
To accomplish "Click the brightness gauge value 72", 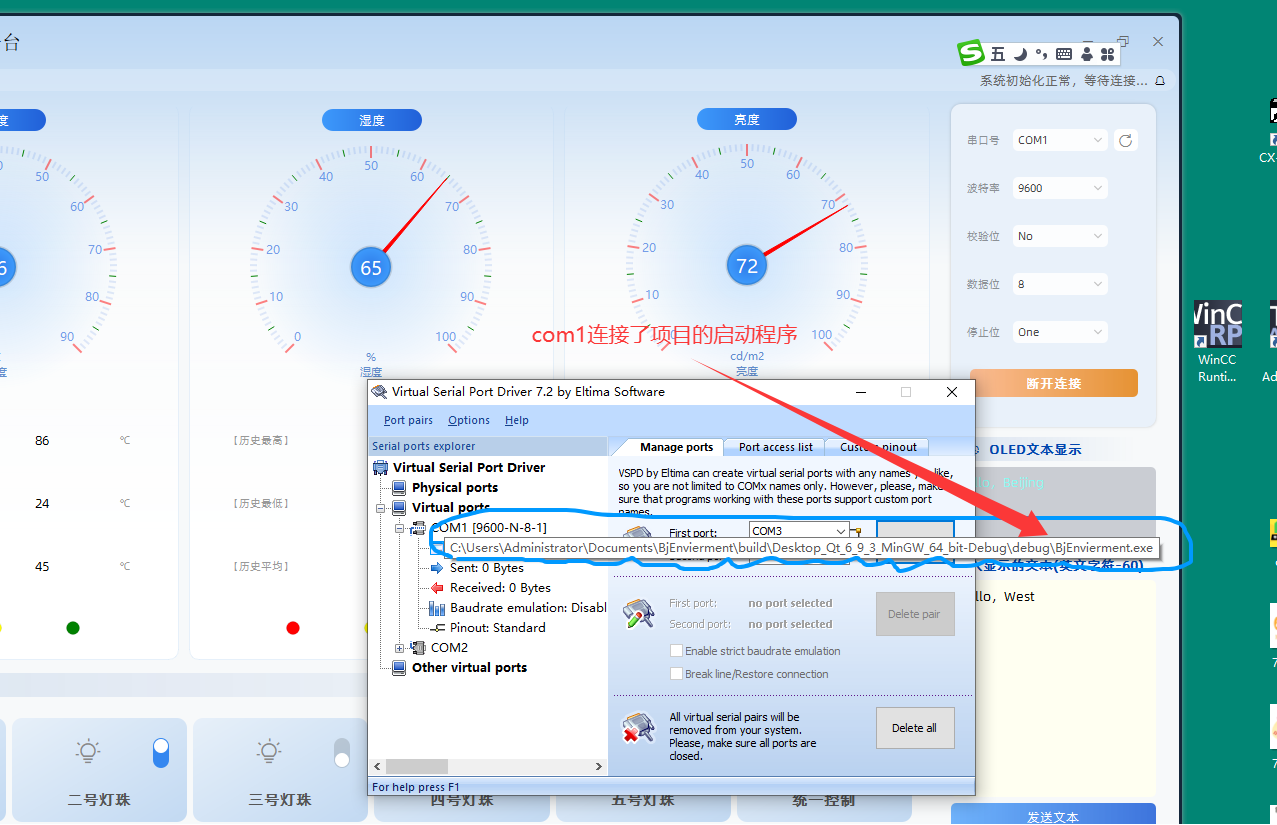I will click(747, 266).
